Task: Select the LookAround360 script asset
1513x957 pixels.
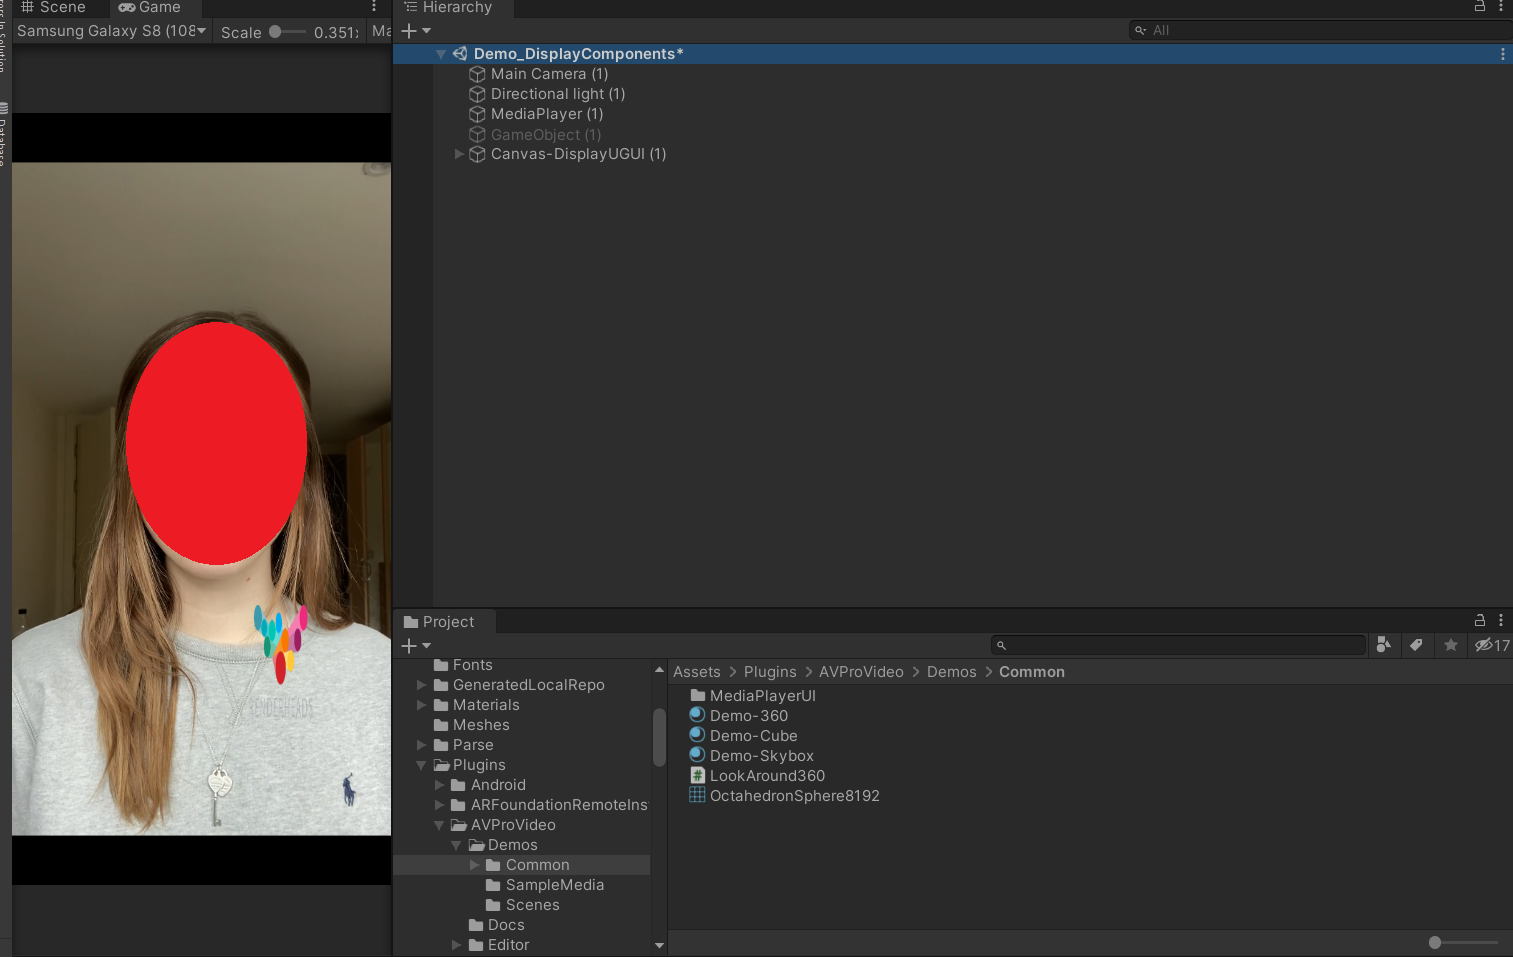Action: click(767, 775)
